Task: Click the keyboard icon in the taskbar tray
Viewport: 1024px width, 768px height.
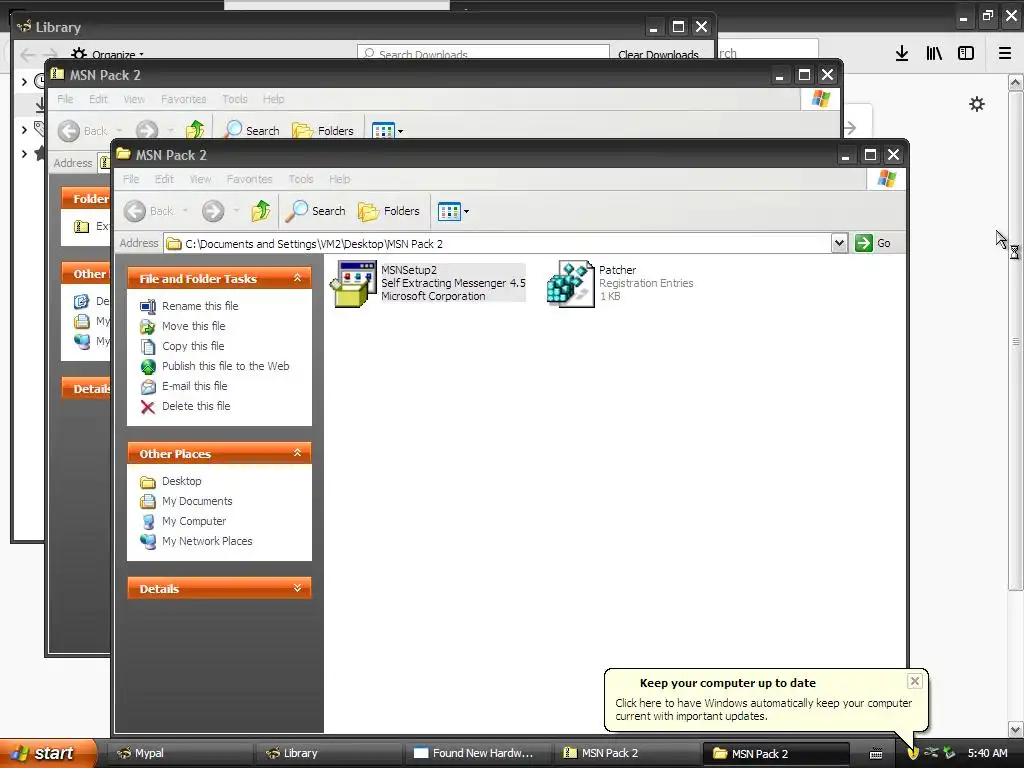Action: 876,754
